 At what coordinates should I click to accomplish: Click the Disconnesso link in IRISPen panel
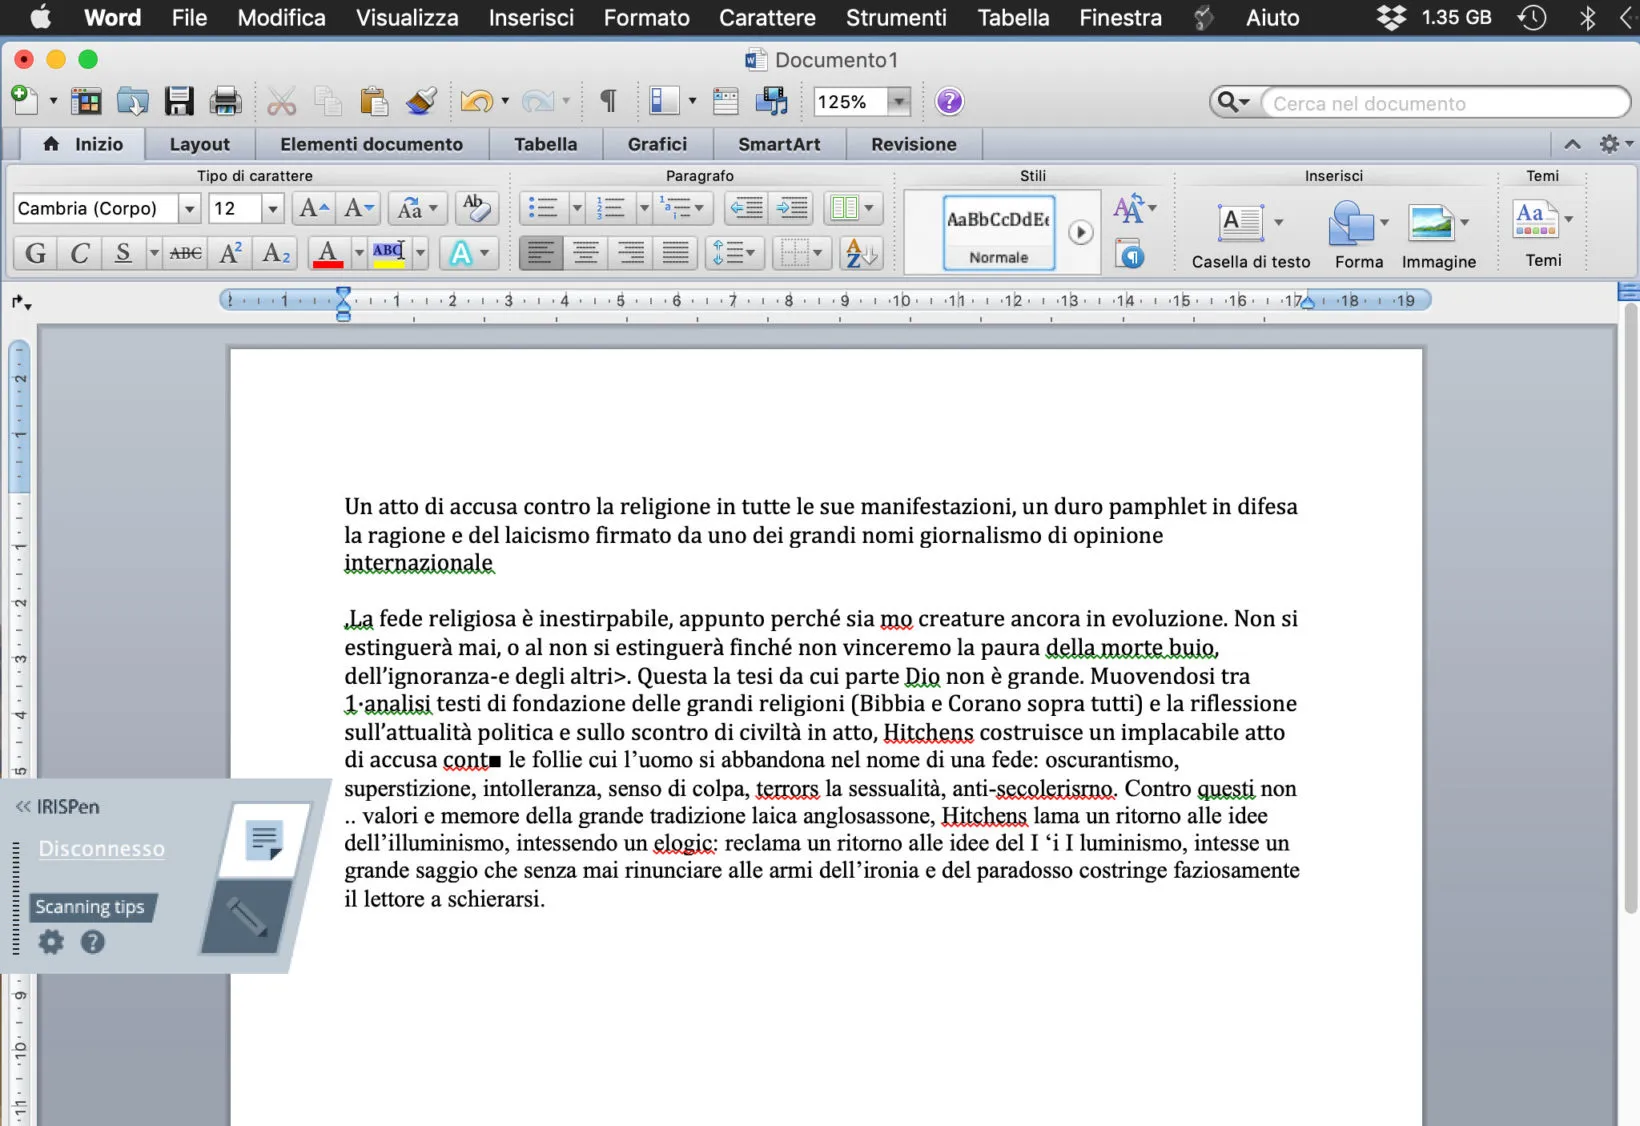click(x=101, y=848)
